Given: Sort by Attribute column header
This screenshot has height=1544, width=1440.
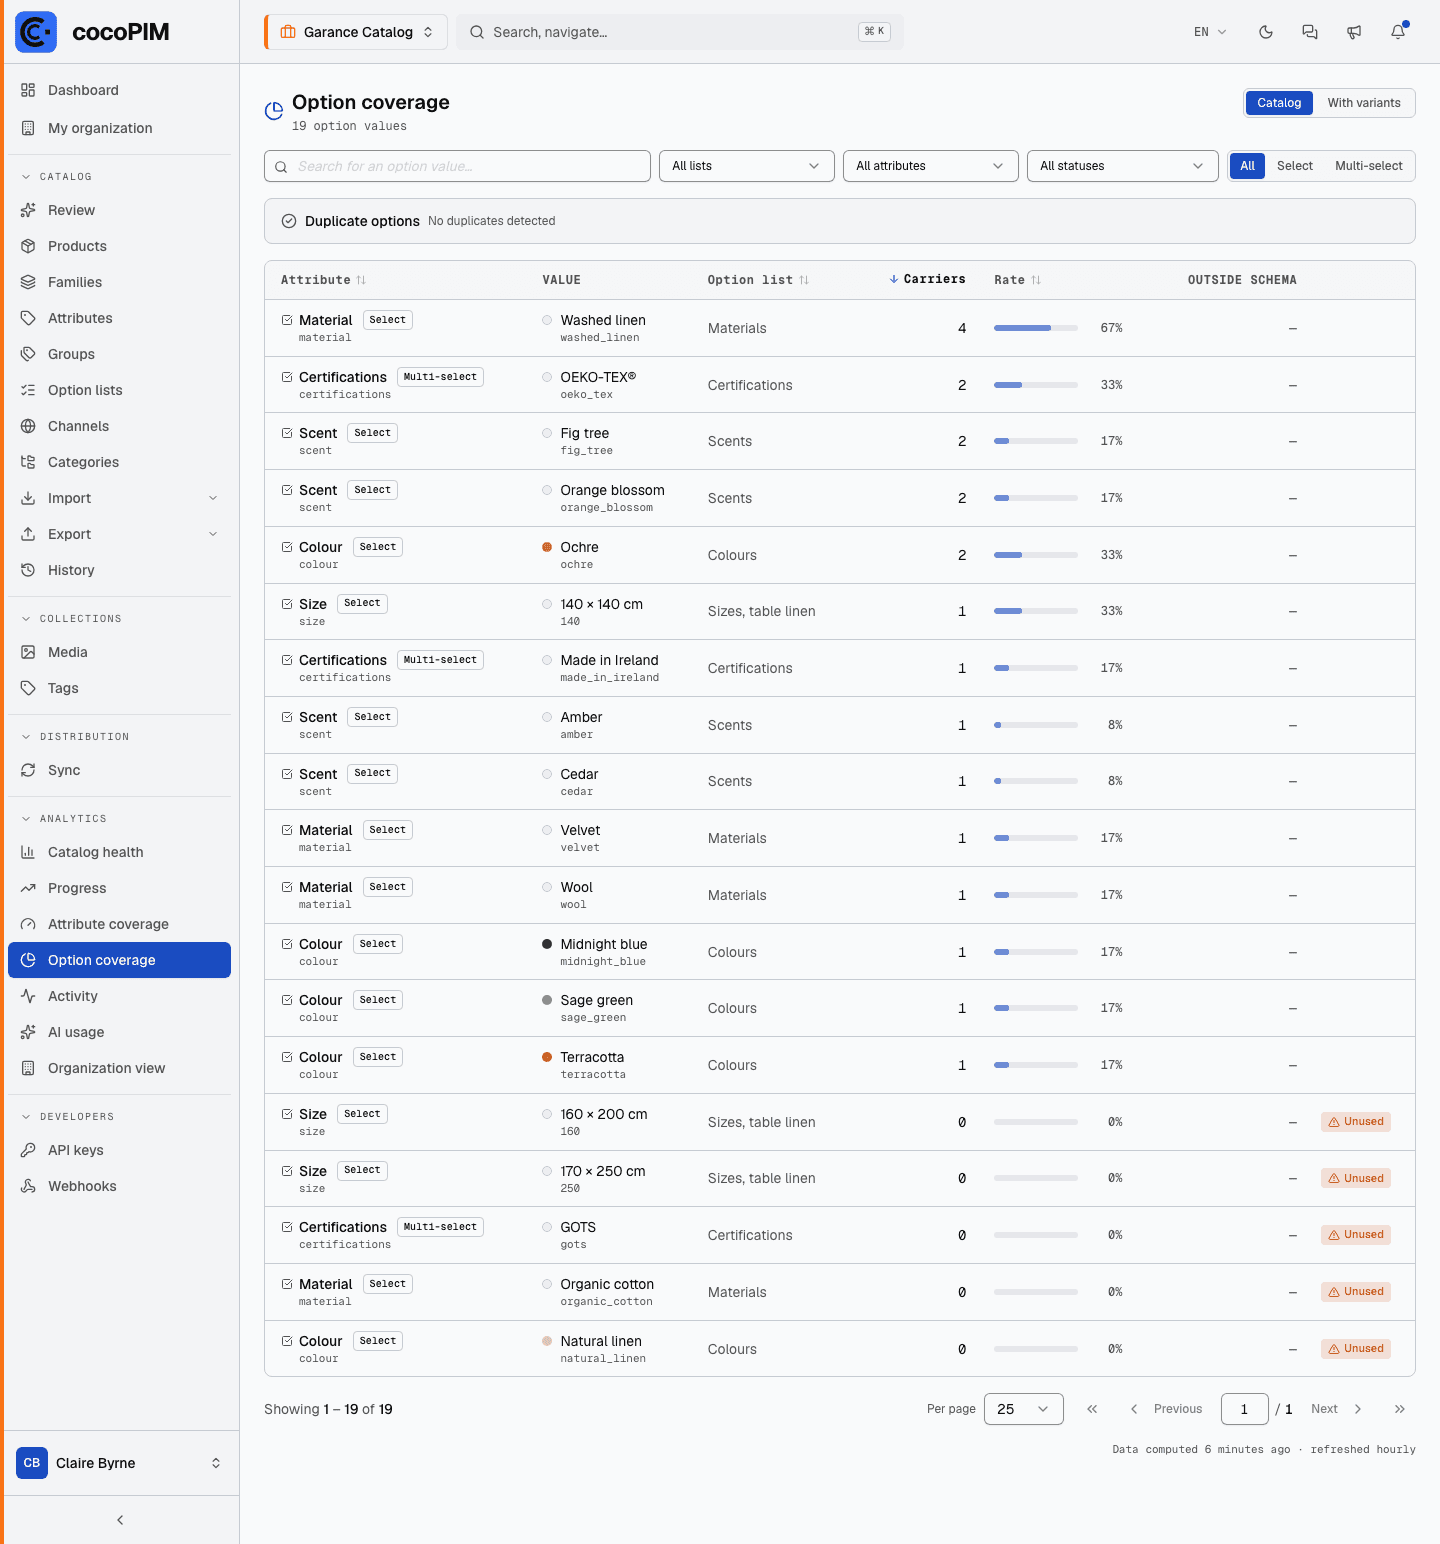Looking at the screenshot, I should [x=323, y=280].
